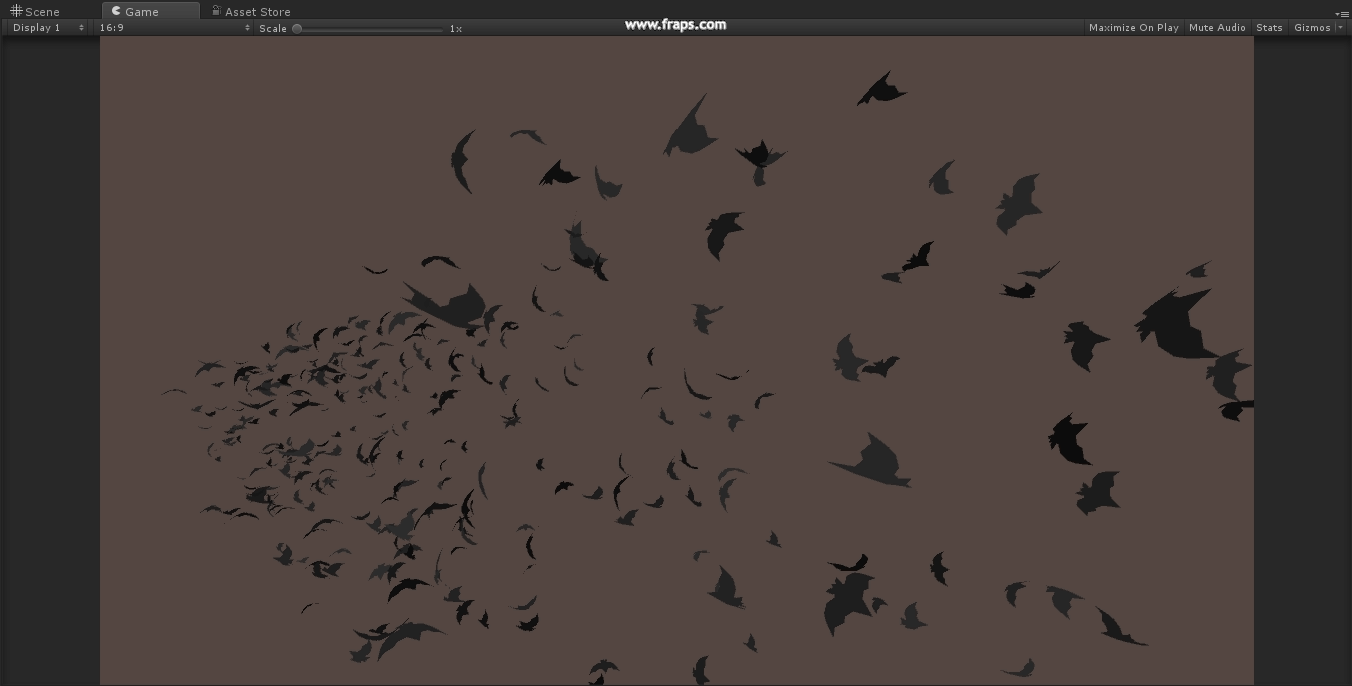Click the "Scale" label
Screen dimensions: 1352x686
273,29
